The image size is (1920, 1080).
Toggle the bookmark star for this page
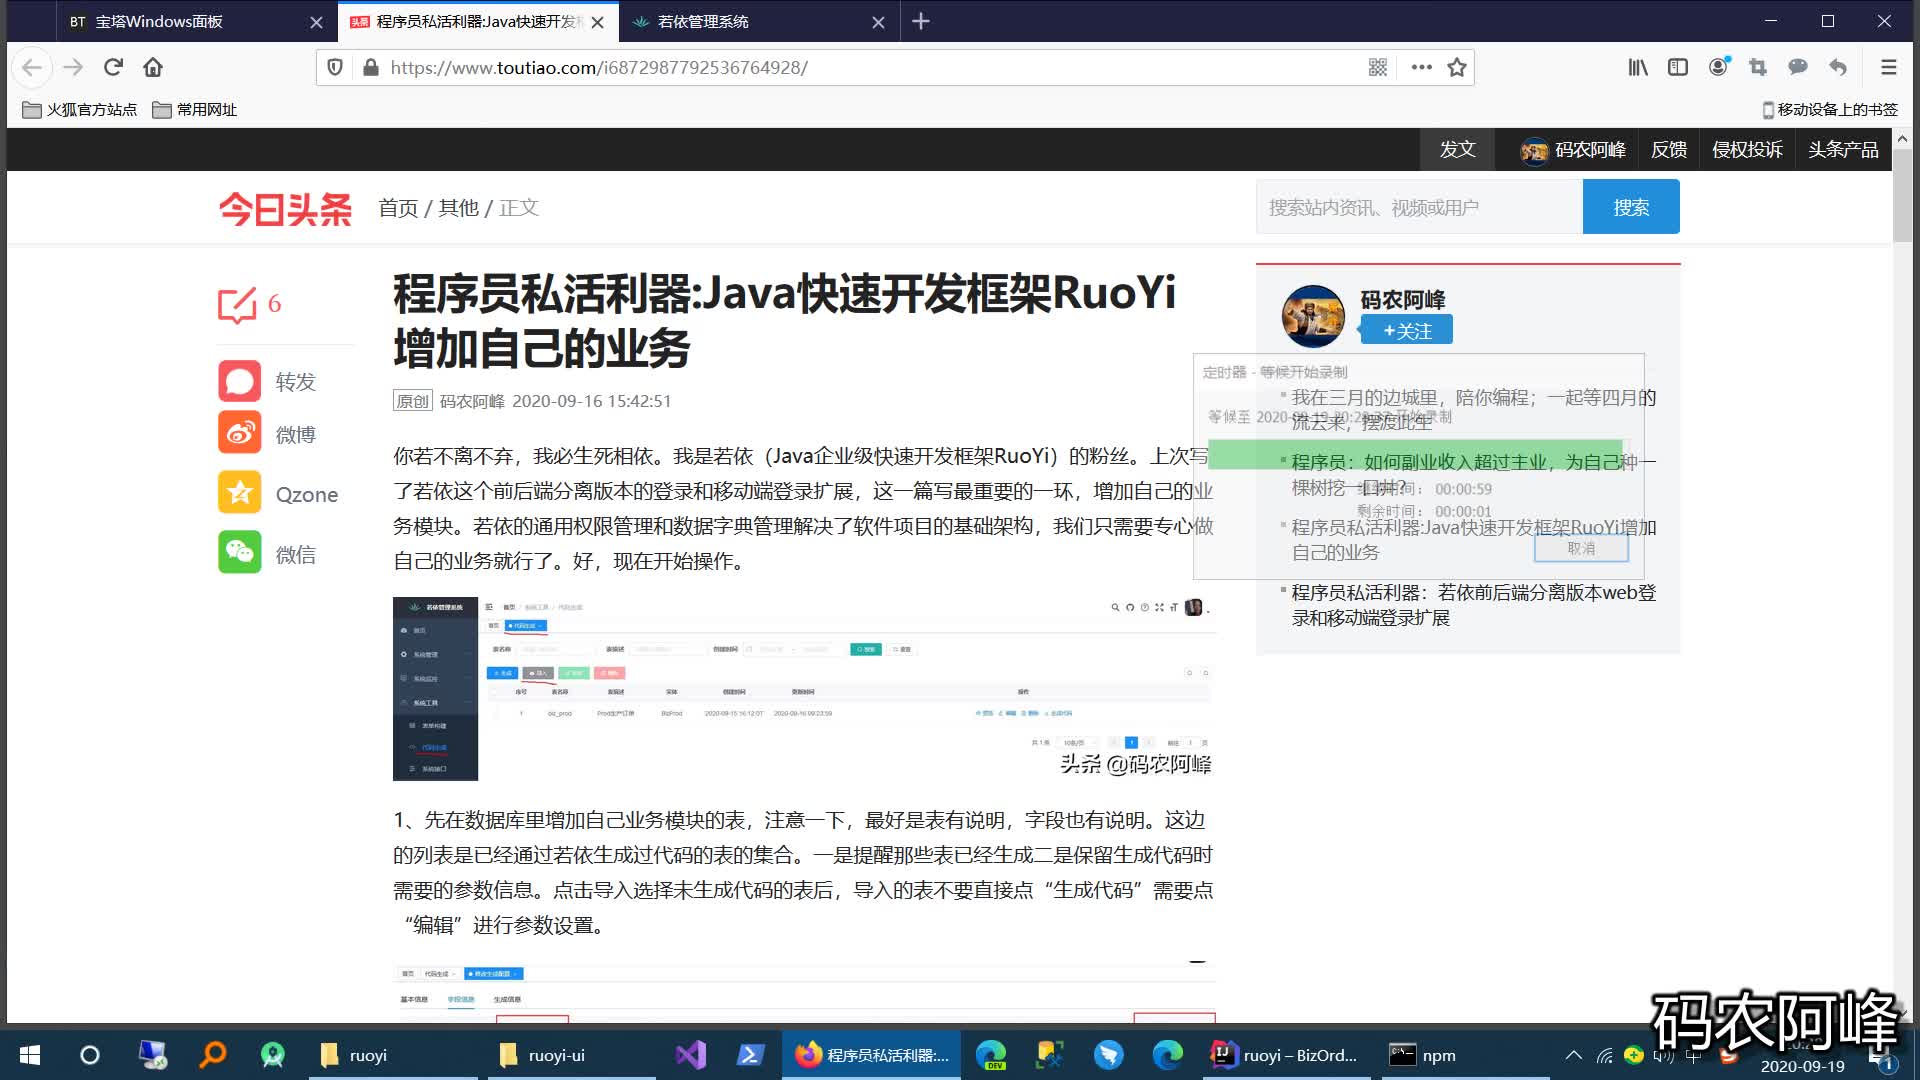(1457, 67)
